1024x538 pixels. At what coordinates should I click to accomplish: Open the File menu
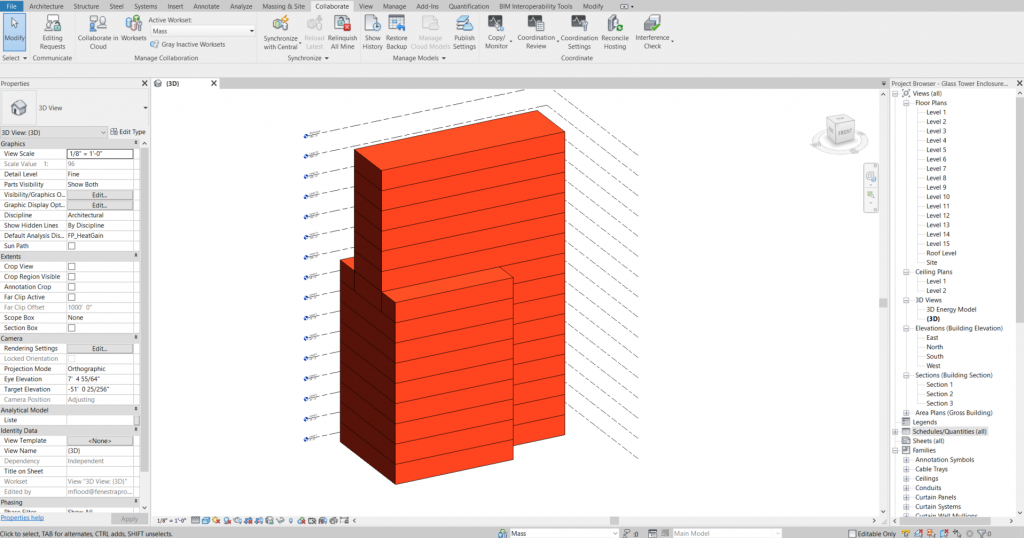tap(11, 6)
